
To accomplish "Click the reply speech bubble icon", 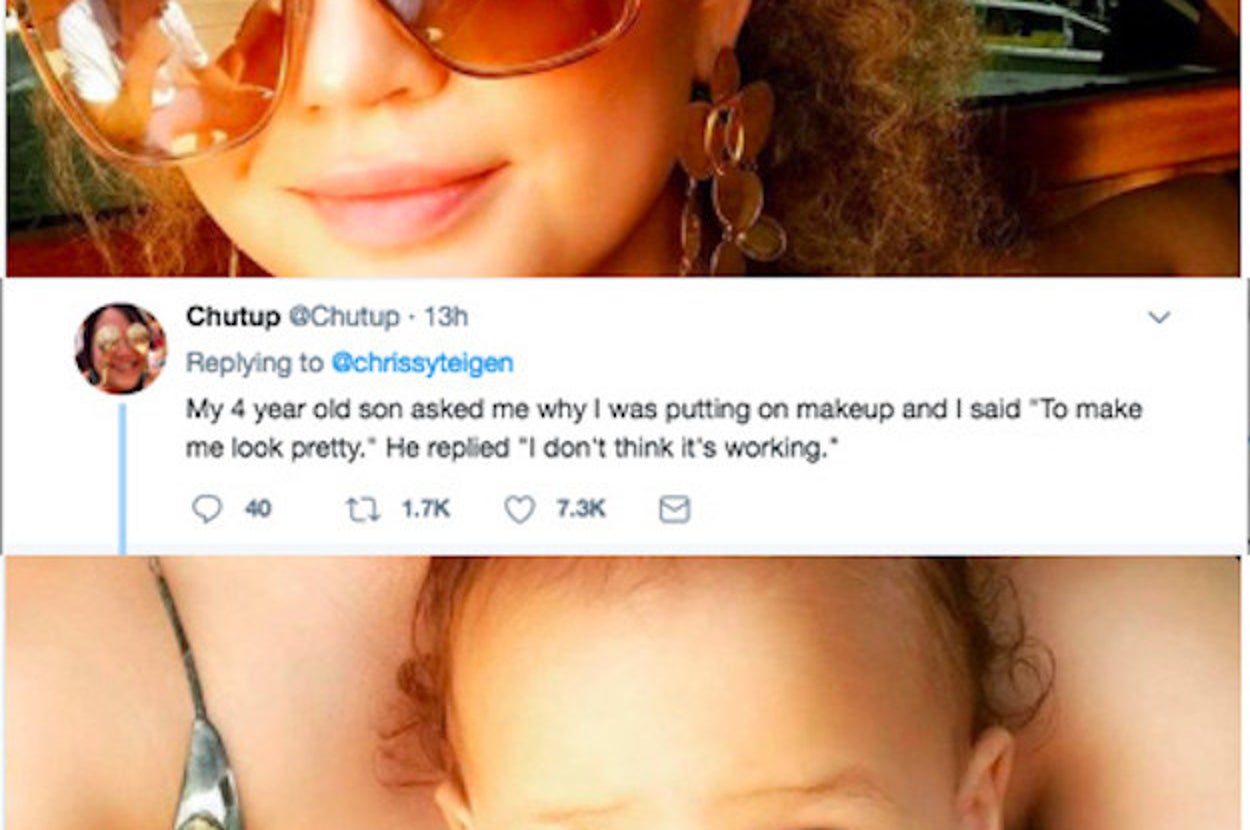I will click(206, 510).
